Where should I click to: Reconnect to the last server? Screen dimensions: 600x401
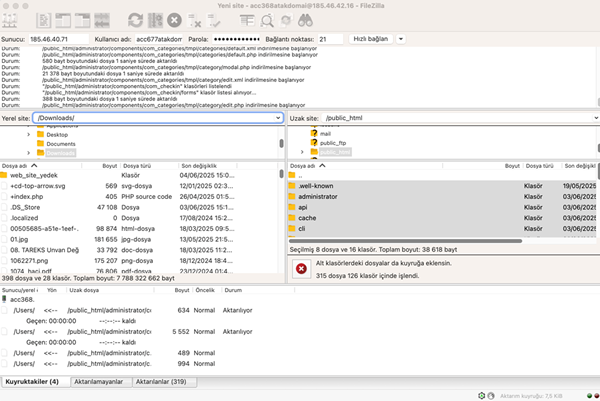(x=214, y=20)
